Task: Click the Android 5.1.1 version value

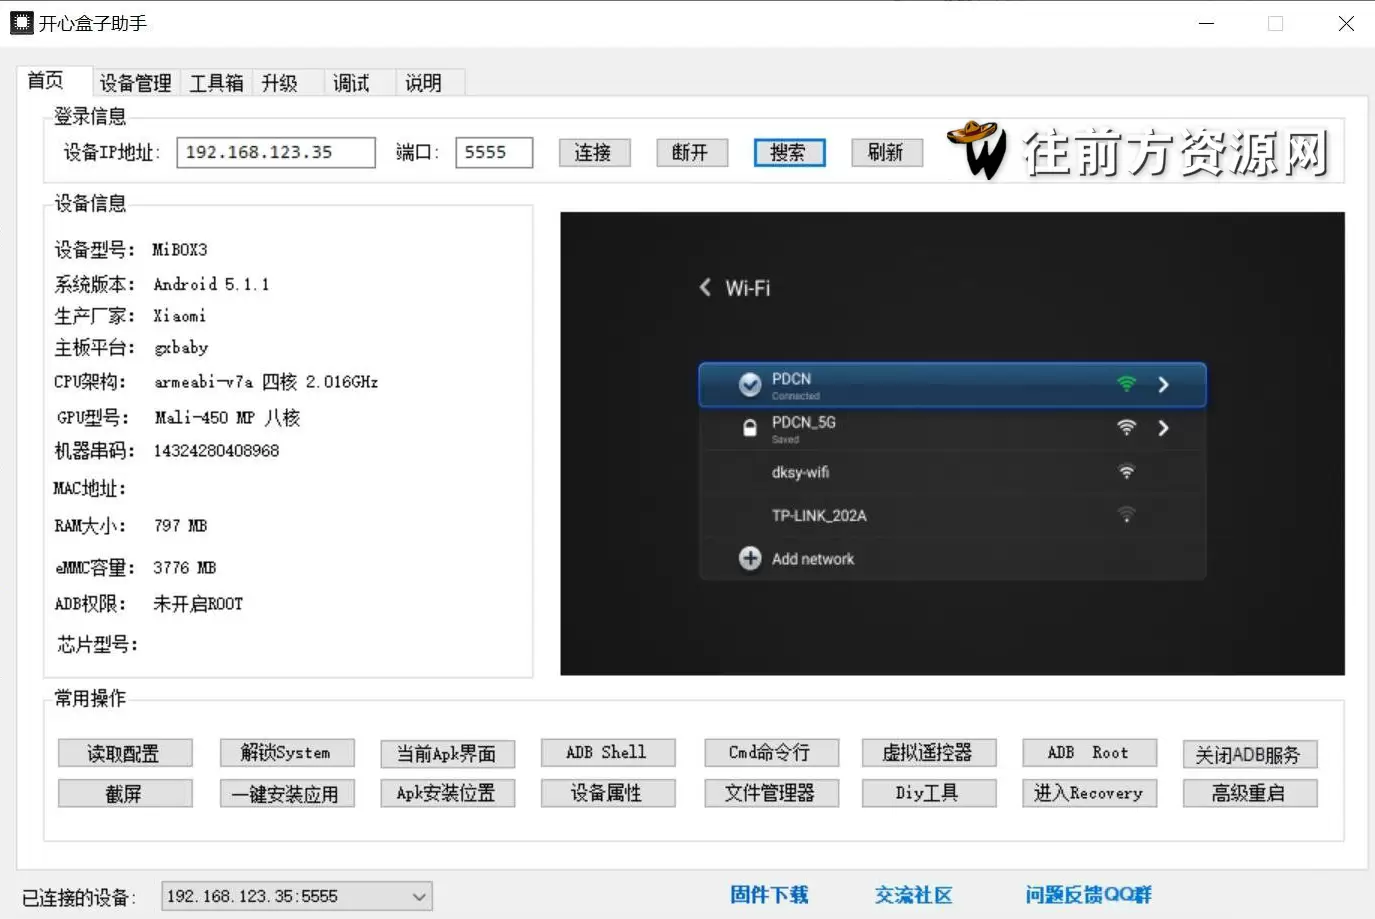Action: click(x=211, y=284)
